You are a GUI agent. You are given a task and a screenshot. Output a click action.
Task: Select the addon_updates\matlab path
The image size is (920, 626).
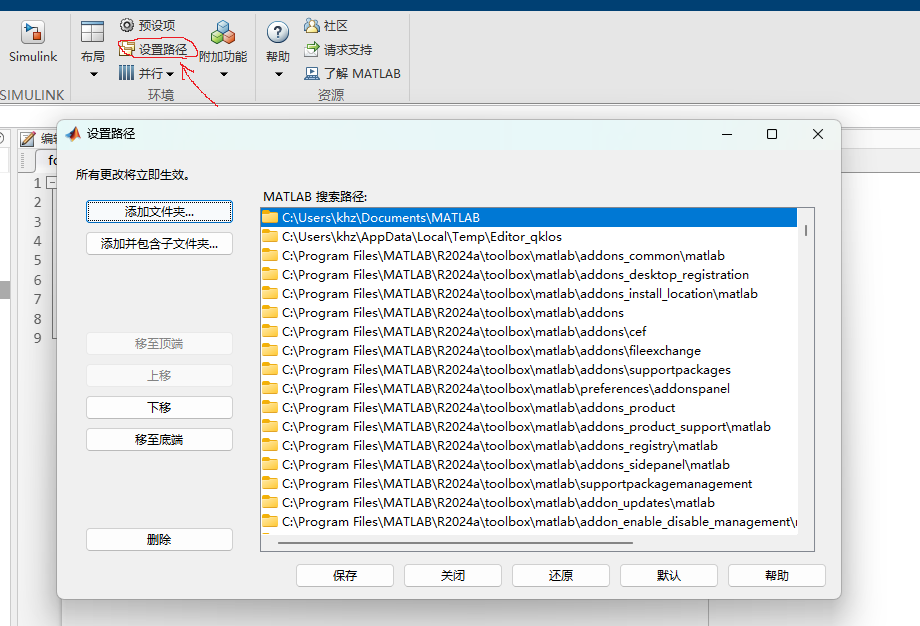(529, 503)
